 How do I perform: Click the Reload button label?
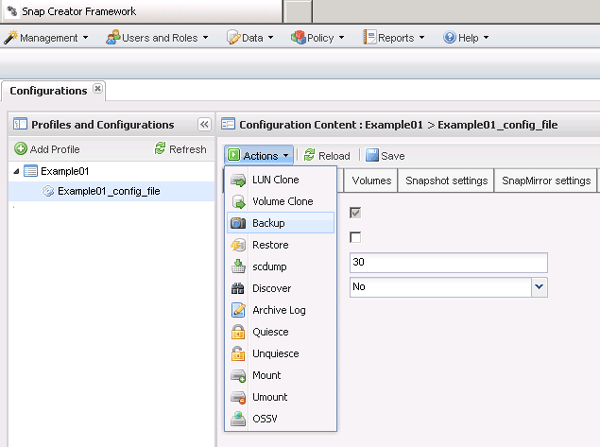click(334, 156)
